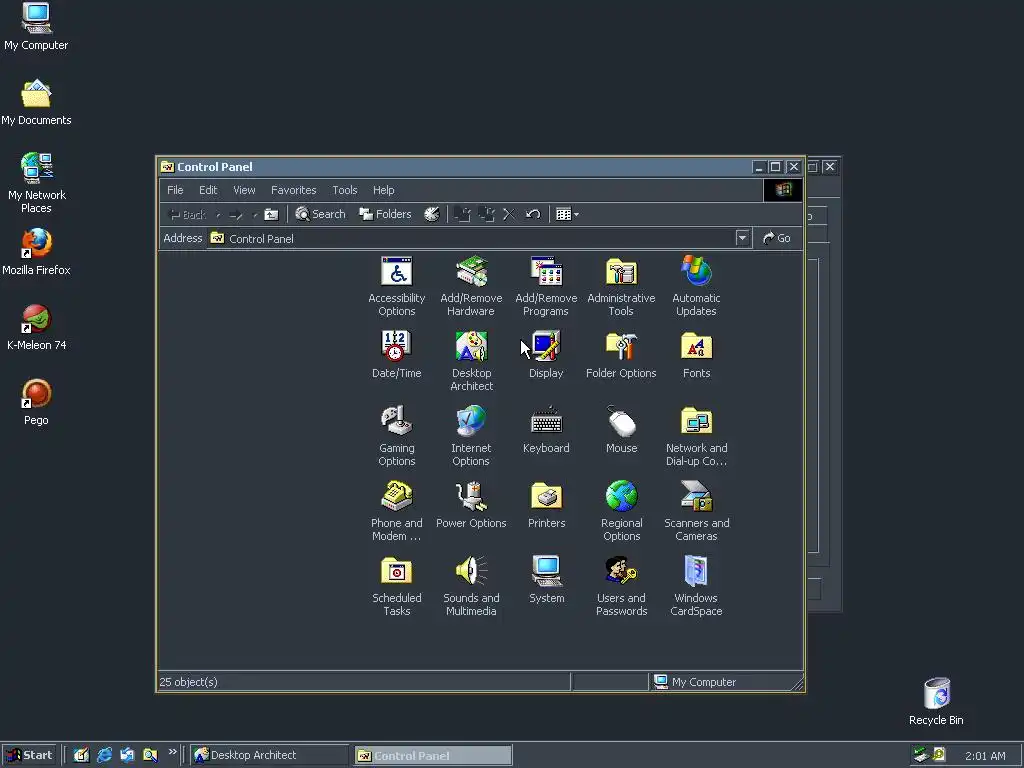Open the Tools menu

coord(345,190)
